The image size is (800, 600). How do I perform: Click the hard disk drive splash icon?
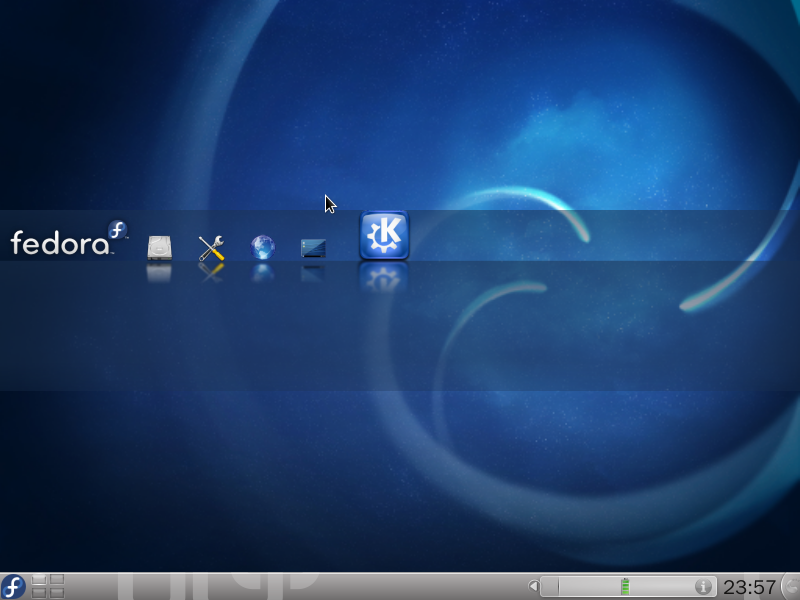pos(160,247)
